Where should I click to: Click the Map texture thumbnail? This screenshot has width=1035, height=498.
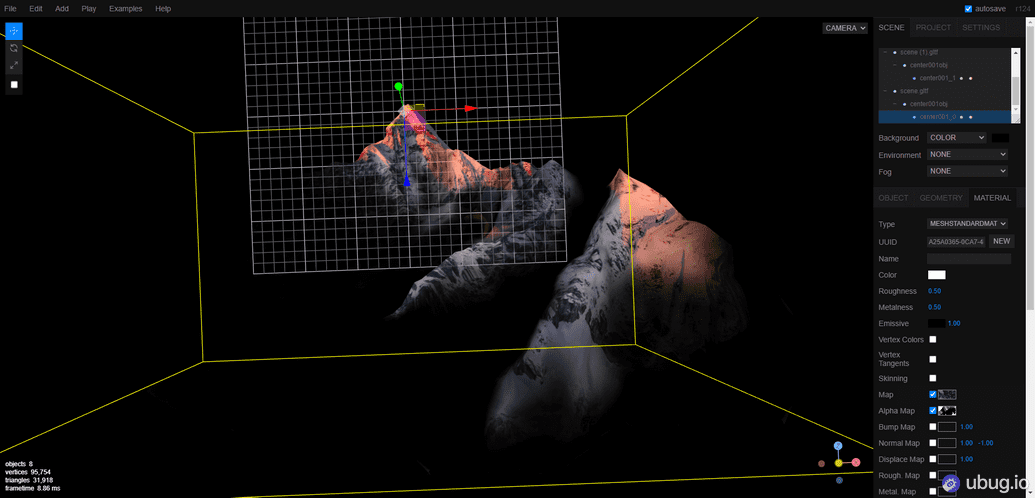(947, 394)
